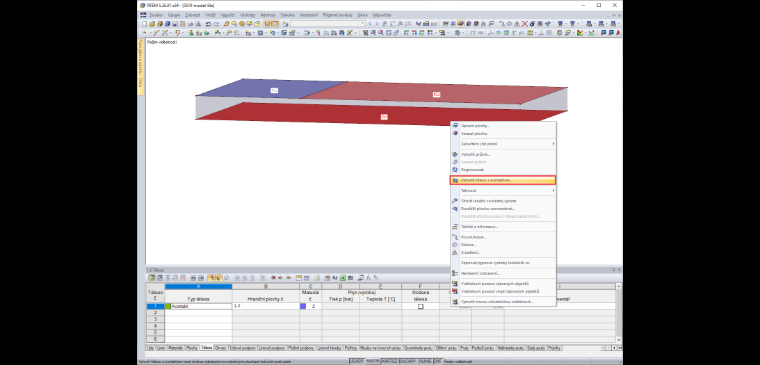Click icon beside Rozdělit plochu rovnoměrně entry
This screenshot has width=760, height=365.
tap(455, 208)
